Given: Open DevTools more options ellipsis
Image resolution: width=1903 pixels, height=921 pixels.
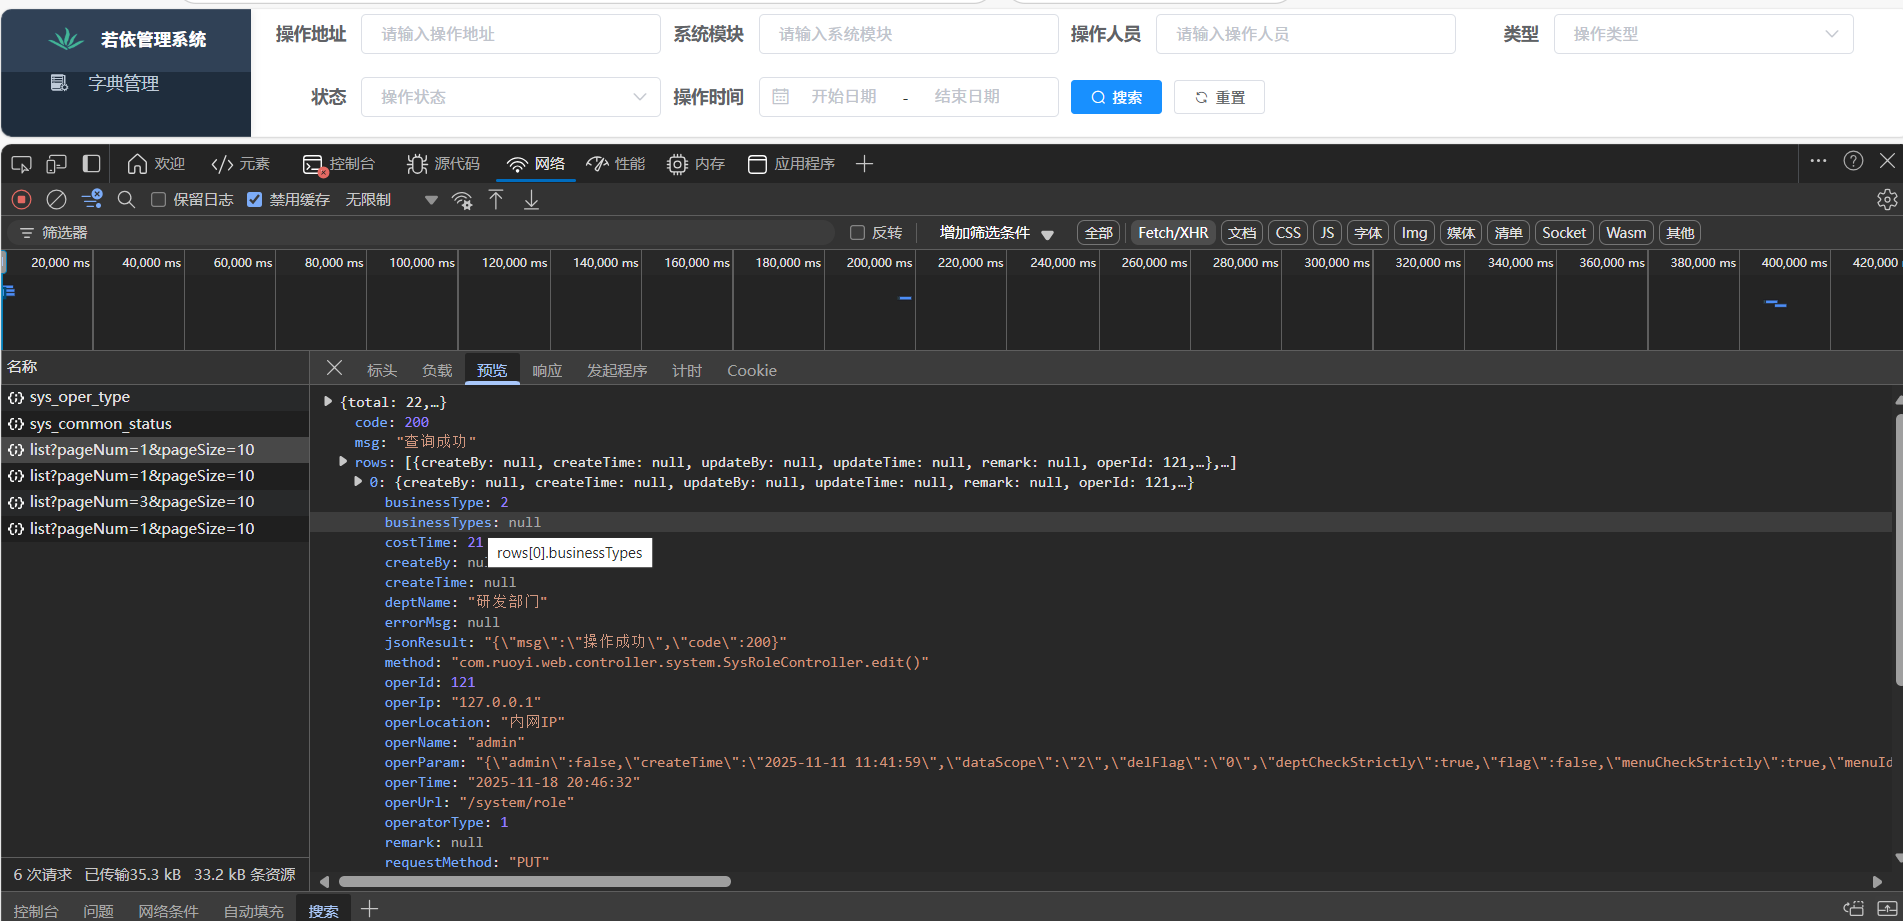Looking at the screenshot, I should click(x=1818, y=160).
